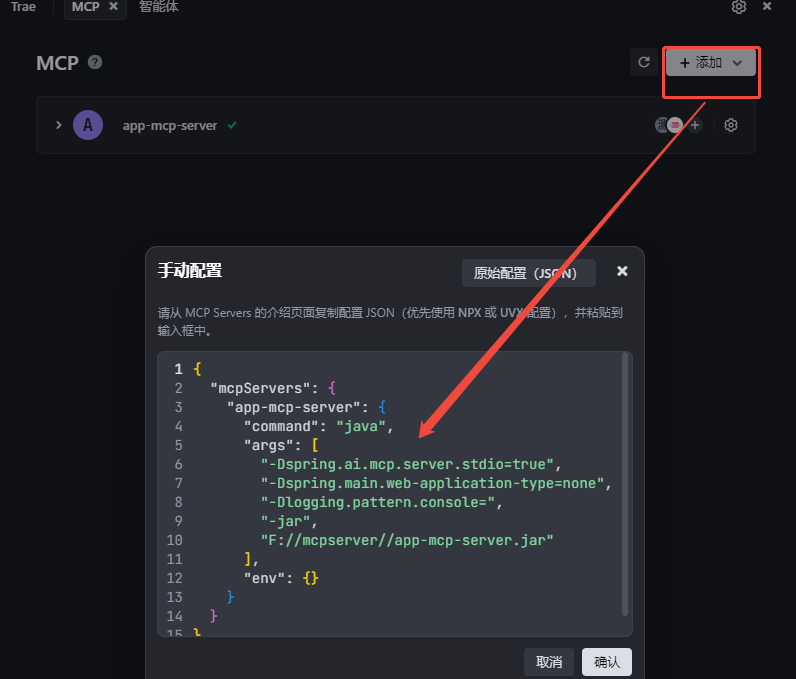Confirm with the 确认 button

pyautogui.click(x=607, y=662)
